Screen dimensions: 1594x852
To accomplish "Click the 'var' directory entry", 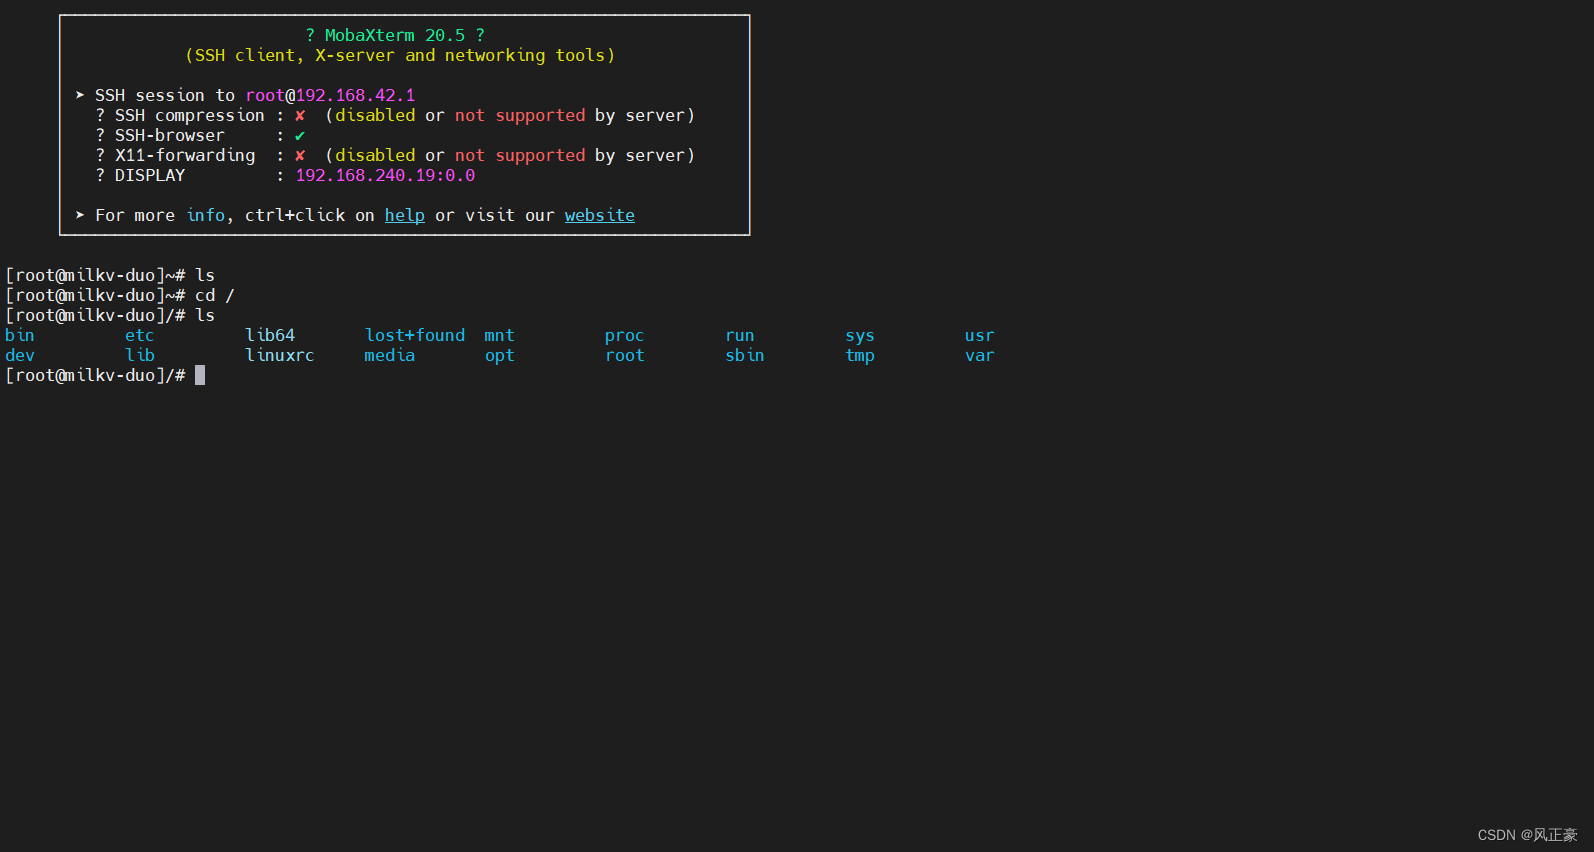I will coord(980,355).
